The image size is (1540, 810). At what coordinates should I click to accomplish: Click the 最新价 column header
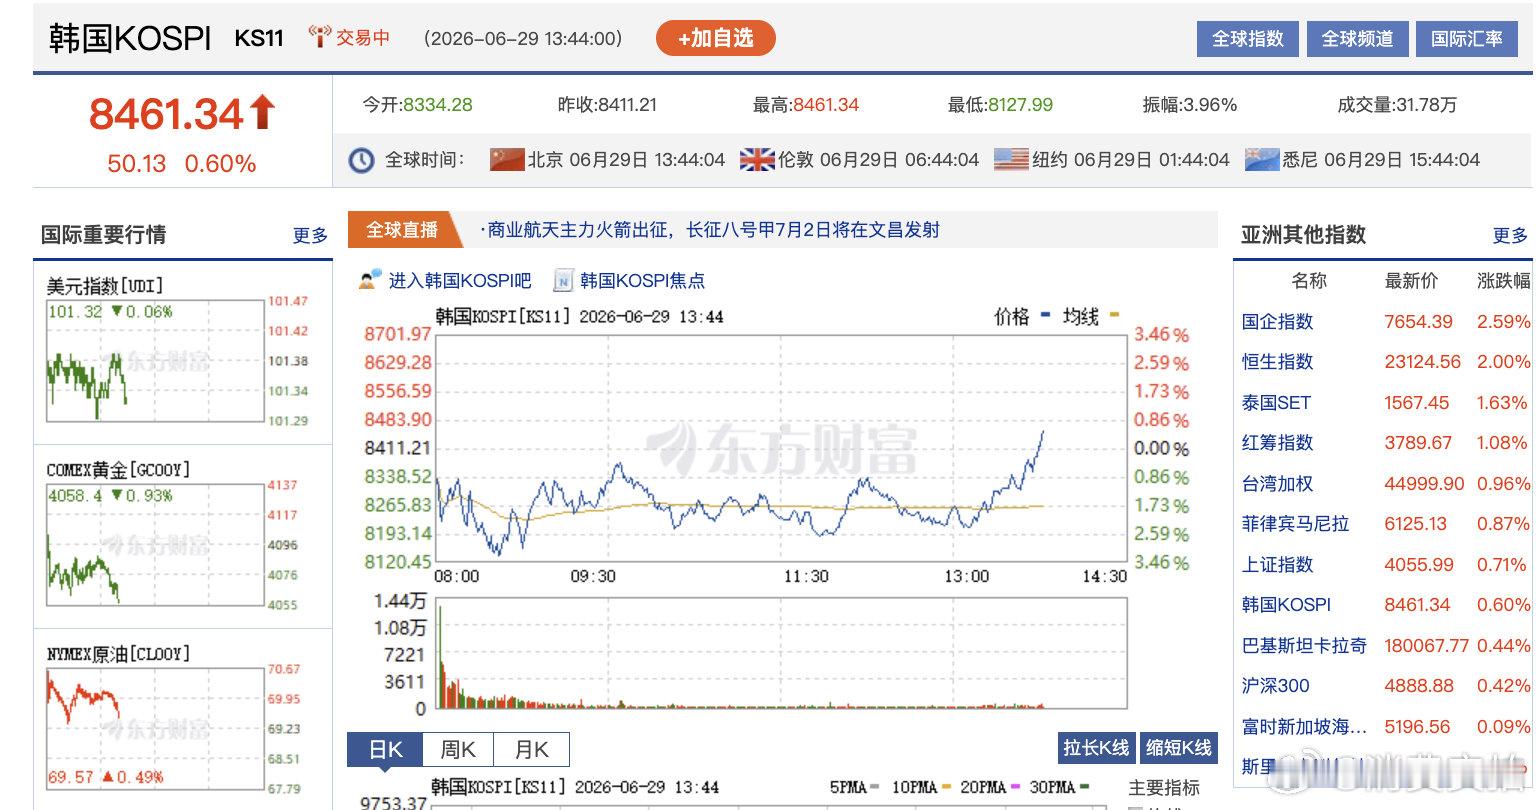[x=1411, y=281]
